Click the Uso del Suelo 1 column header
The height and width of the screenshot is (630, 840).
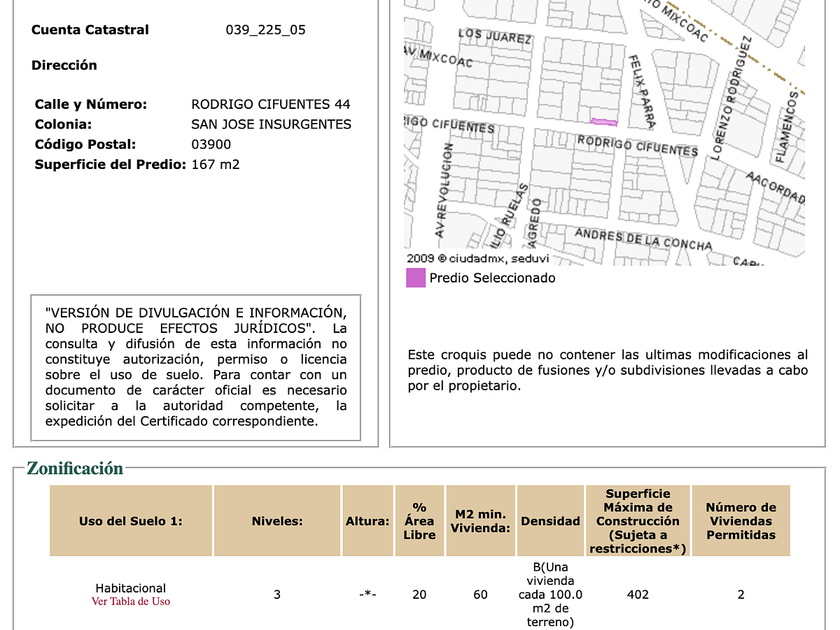point(131,521)
